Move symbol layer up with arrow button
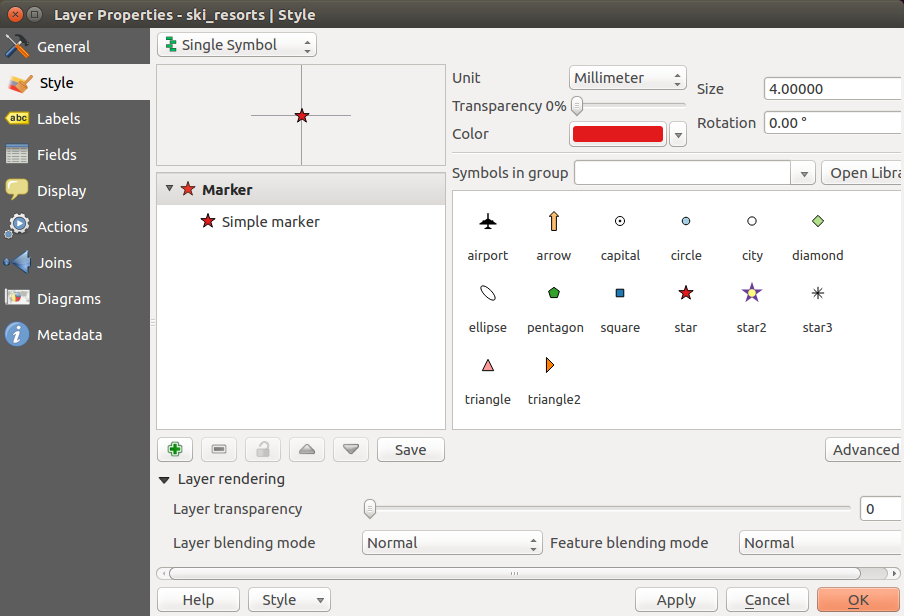 (307, 450)
